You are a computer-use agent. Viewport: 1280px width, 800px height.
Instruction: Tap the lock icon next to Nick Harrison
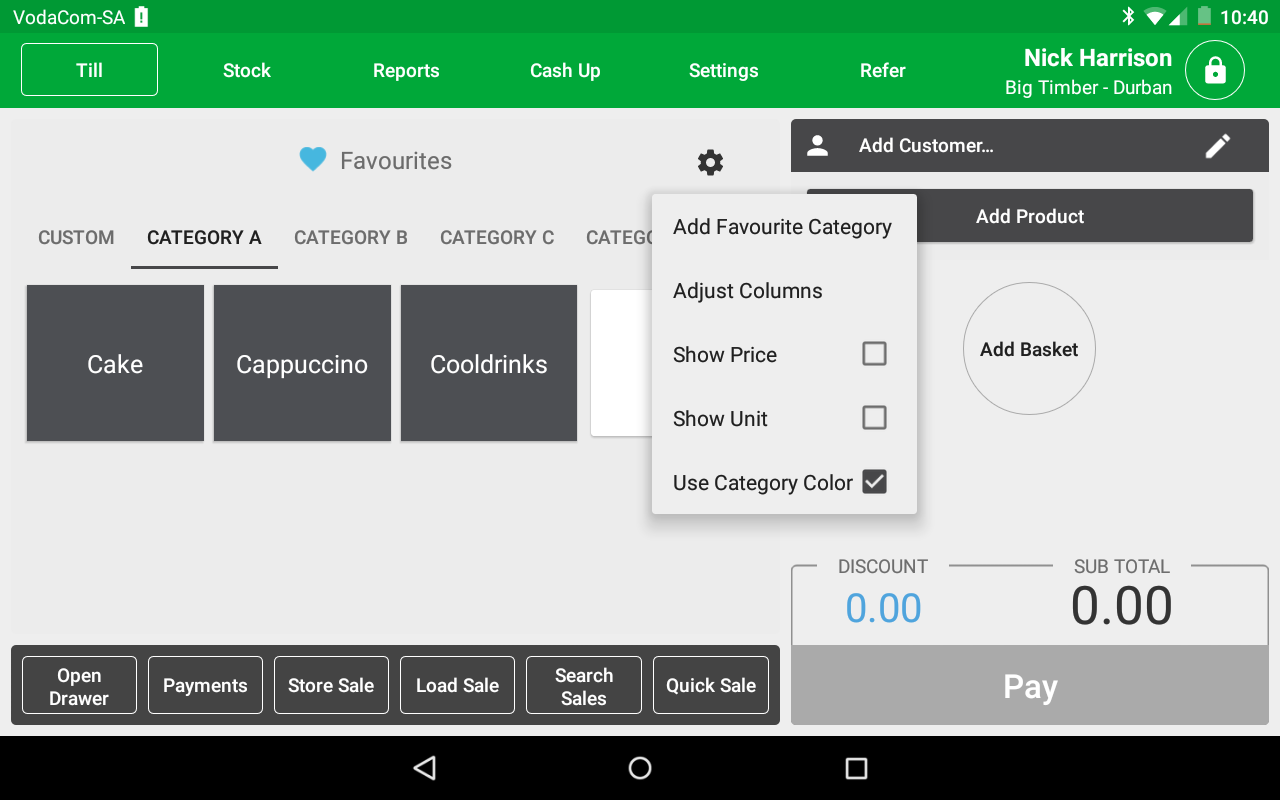pyautogui.click(x=1215, y=71)
